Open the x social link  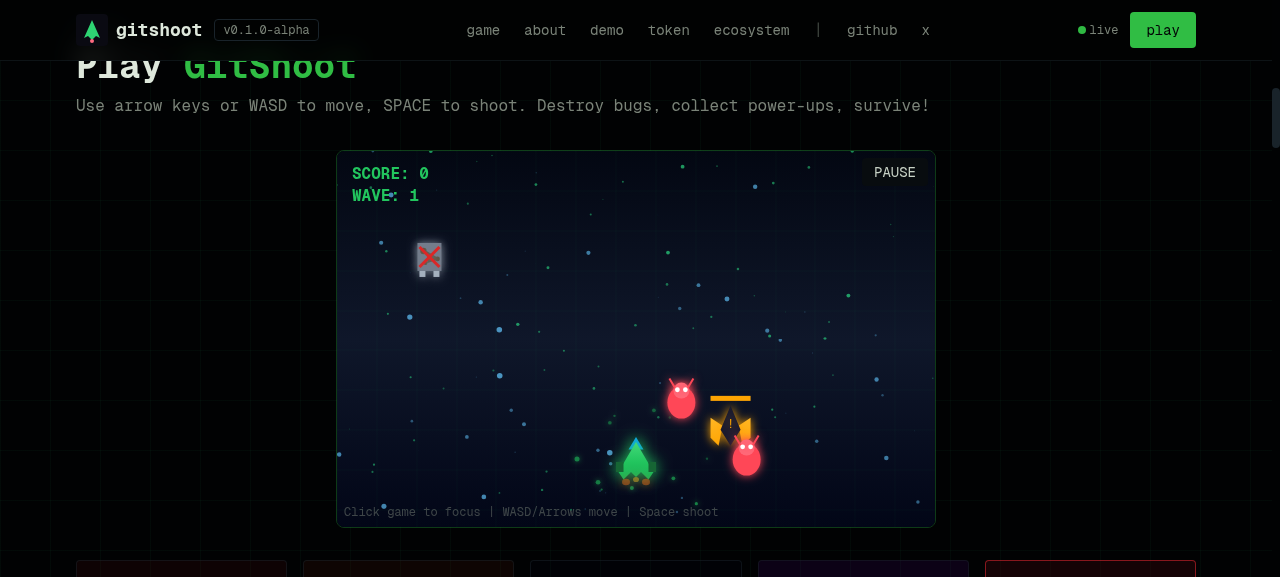pos(926,30)
